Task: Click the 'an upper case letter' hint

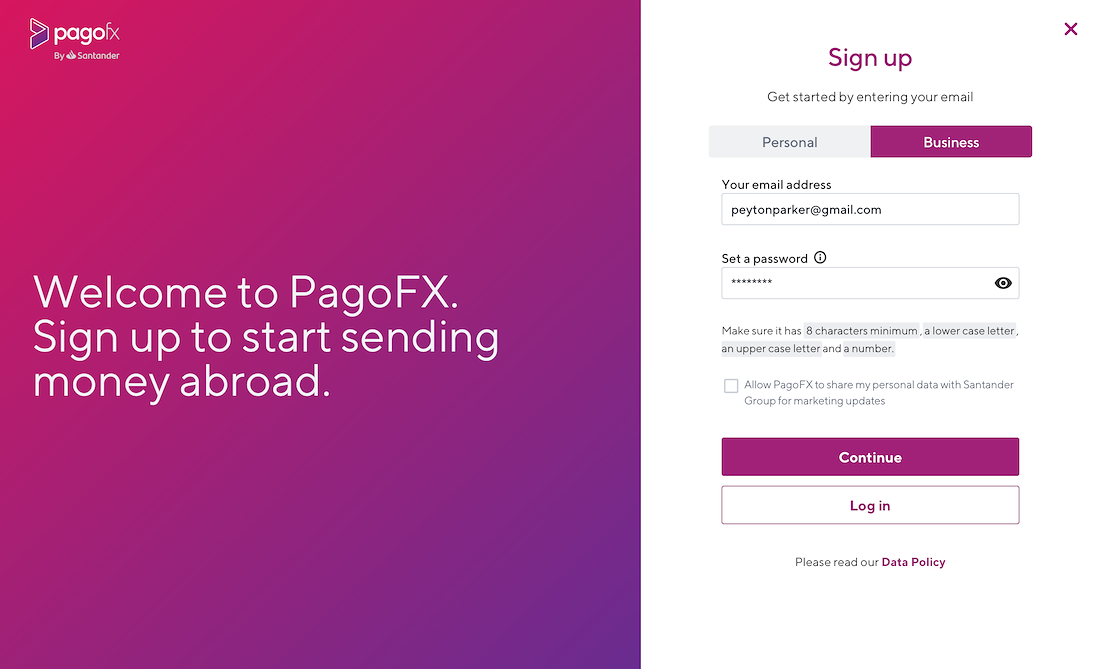Action: (x=771, y=349)
